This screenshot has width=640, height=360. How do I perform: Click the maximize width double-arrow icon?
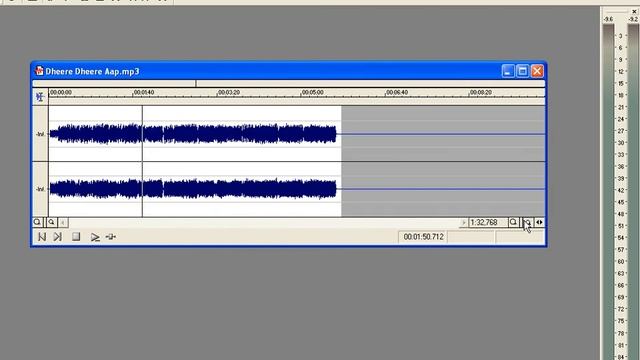pyautogui.click(x=539, y=222)
